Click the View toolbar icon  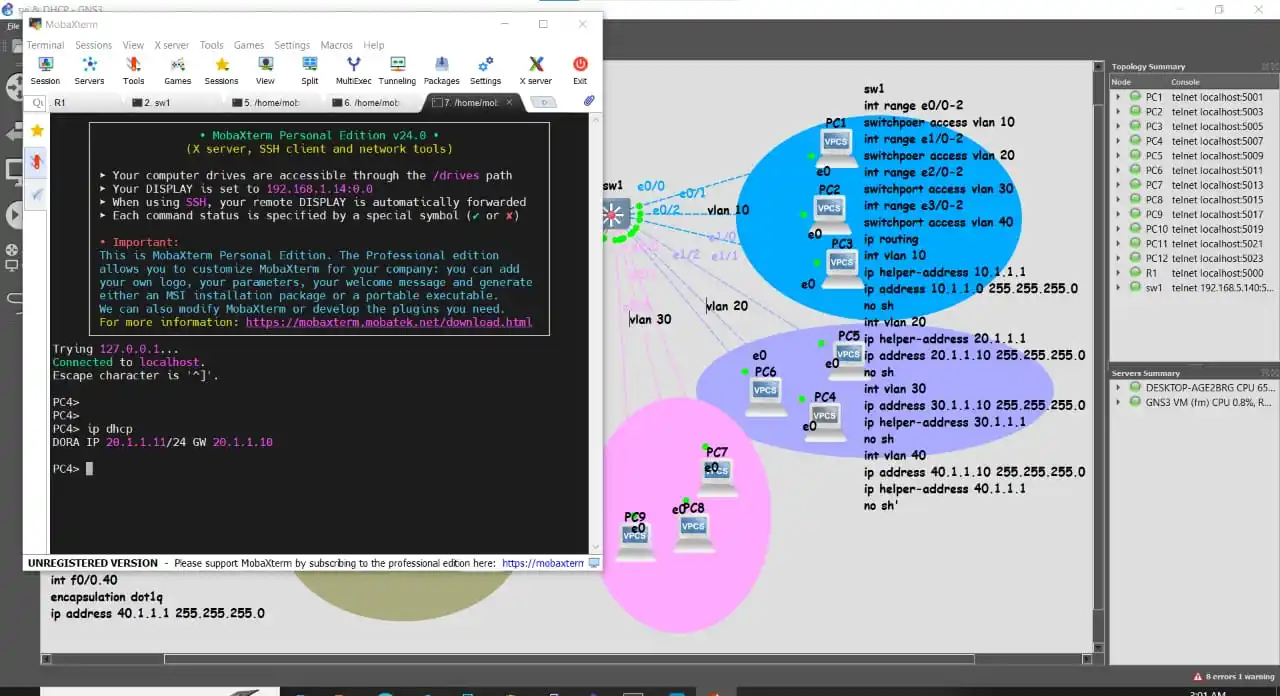coord(265,70)
